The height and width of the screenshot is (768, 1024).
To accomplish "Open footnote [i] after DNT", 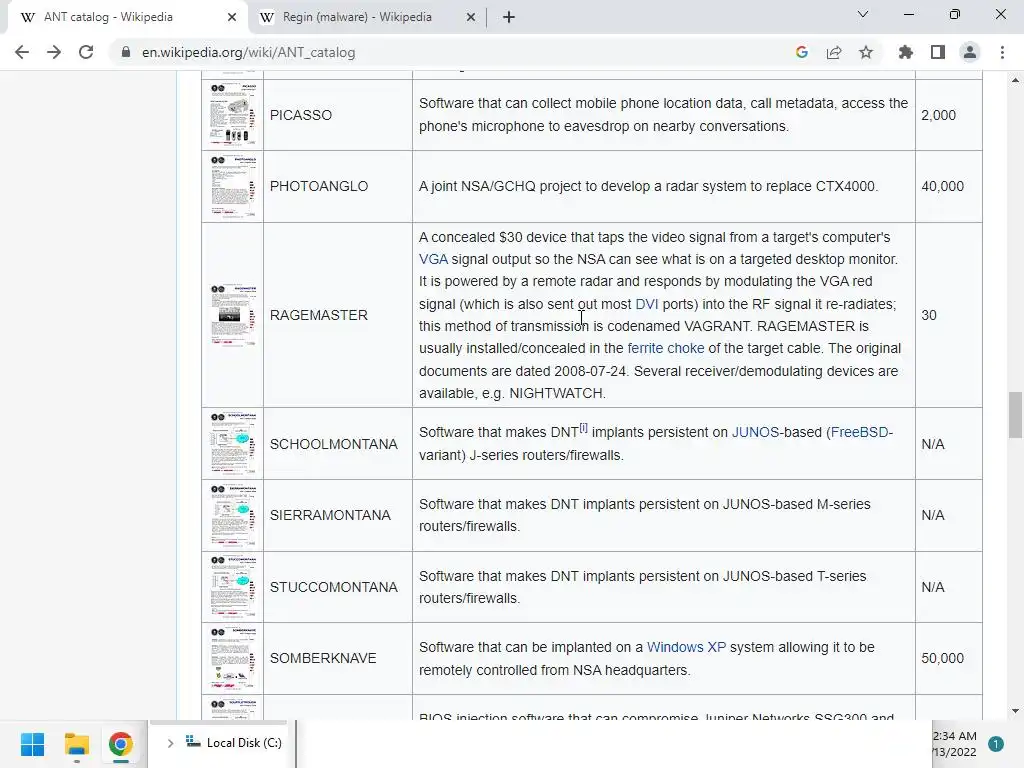I will pos(583,428).
